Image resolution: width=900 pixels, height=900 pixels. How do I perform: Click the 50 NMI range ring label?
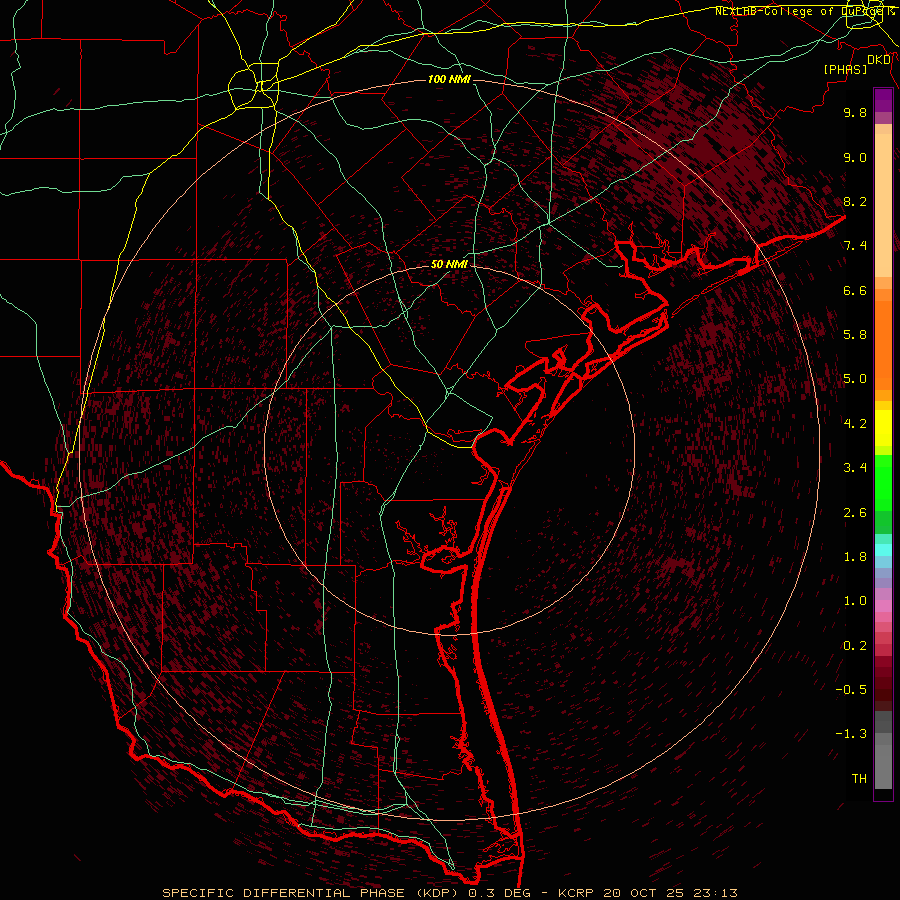point(449,264)
